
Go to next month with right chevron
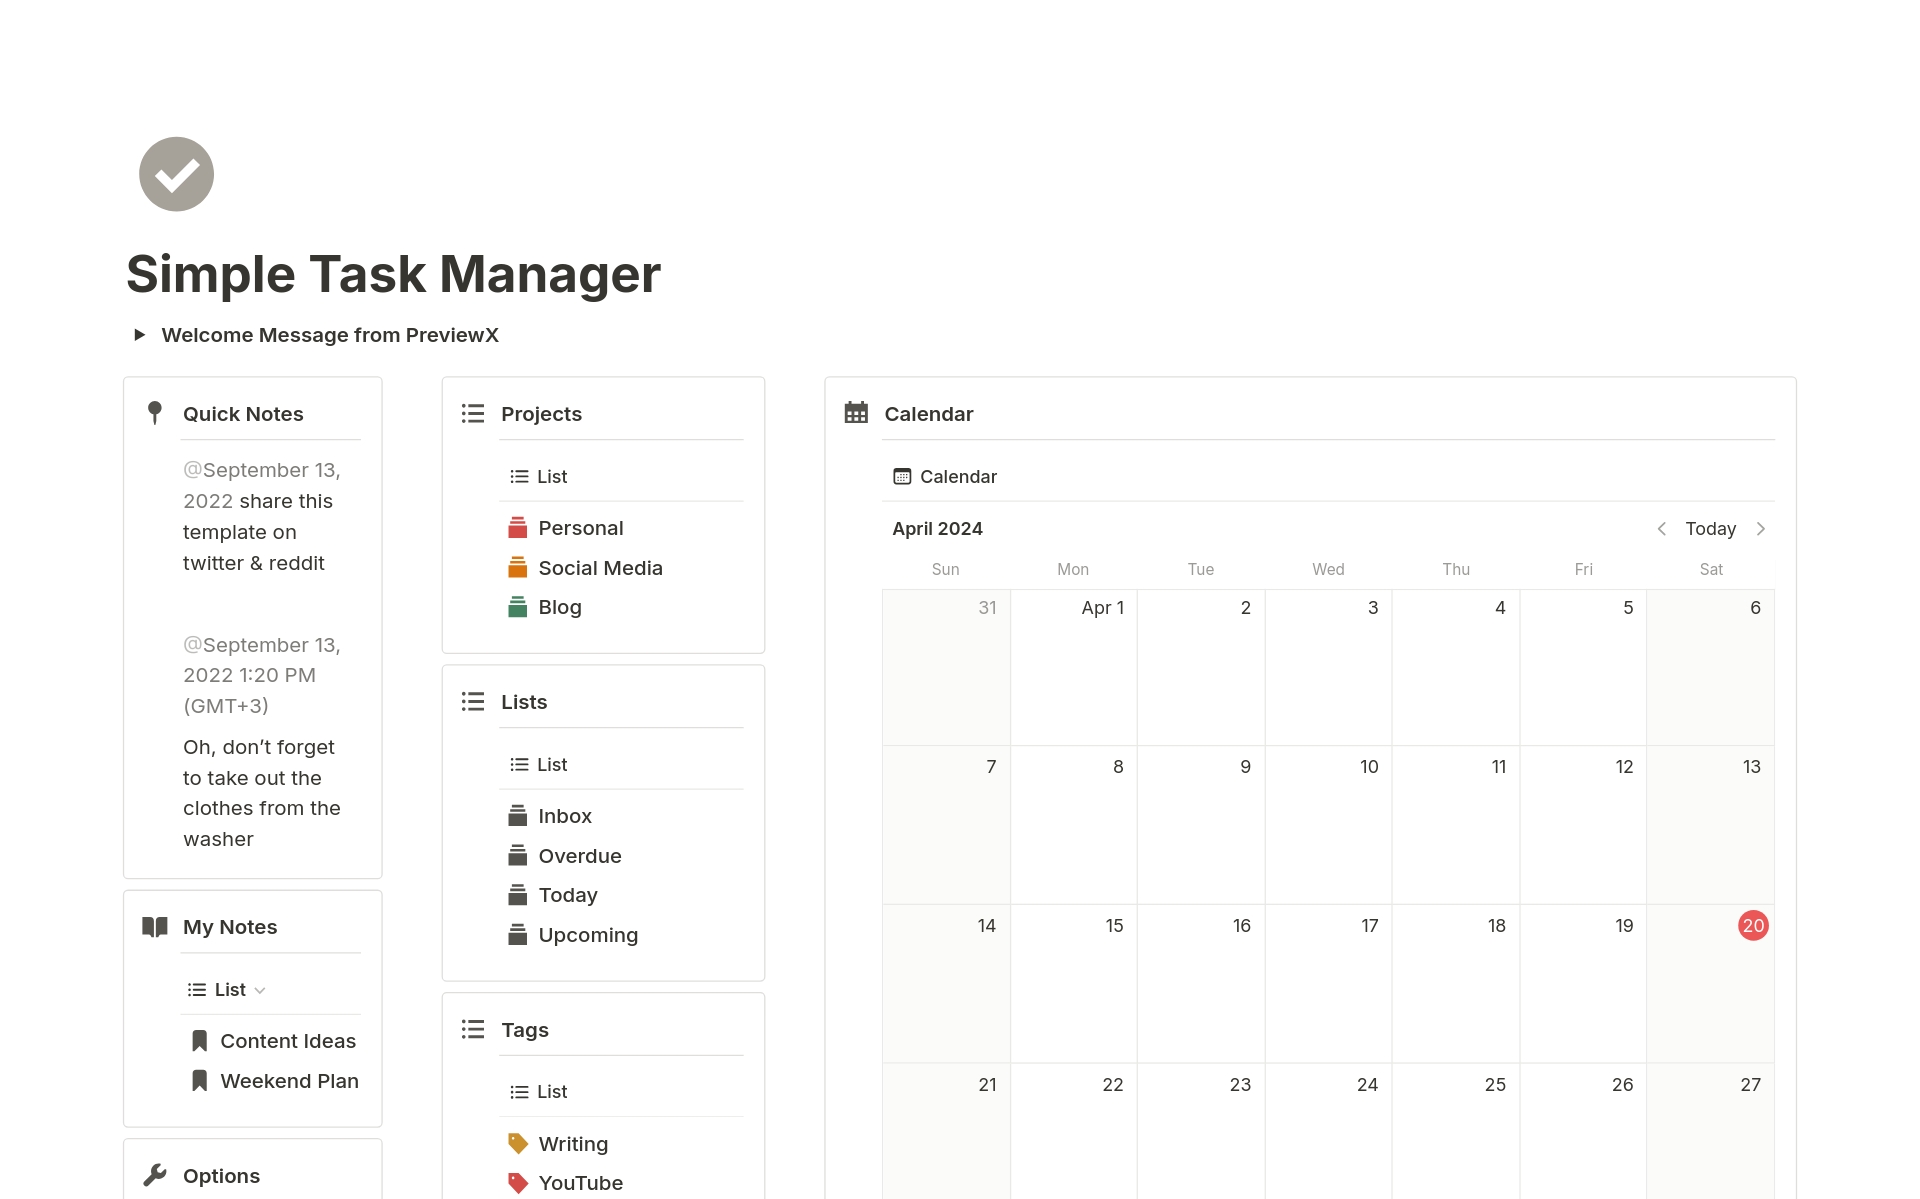[x=1761, y=529]
